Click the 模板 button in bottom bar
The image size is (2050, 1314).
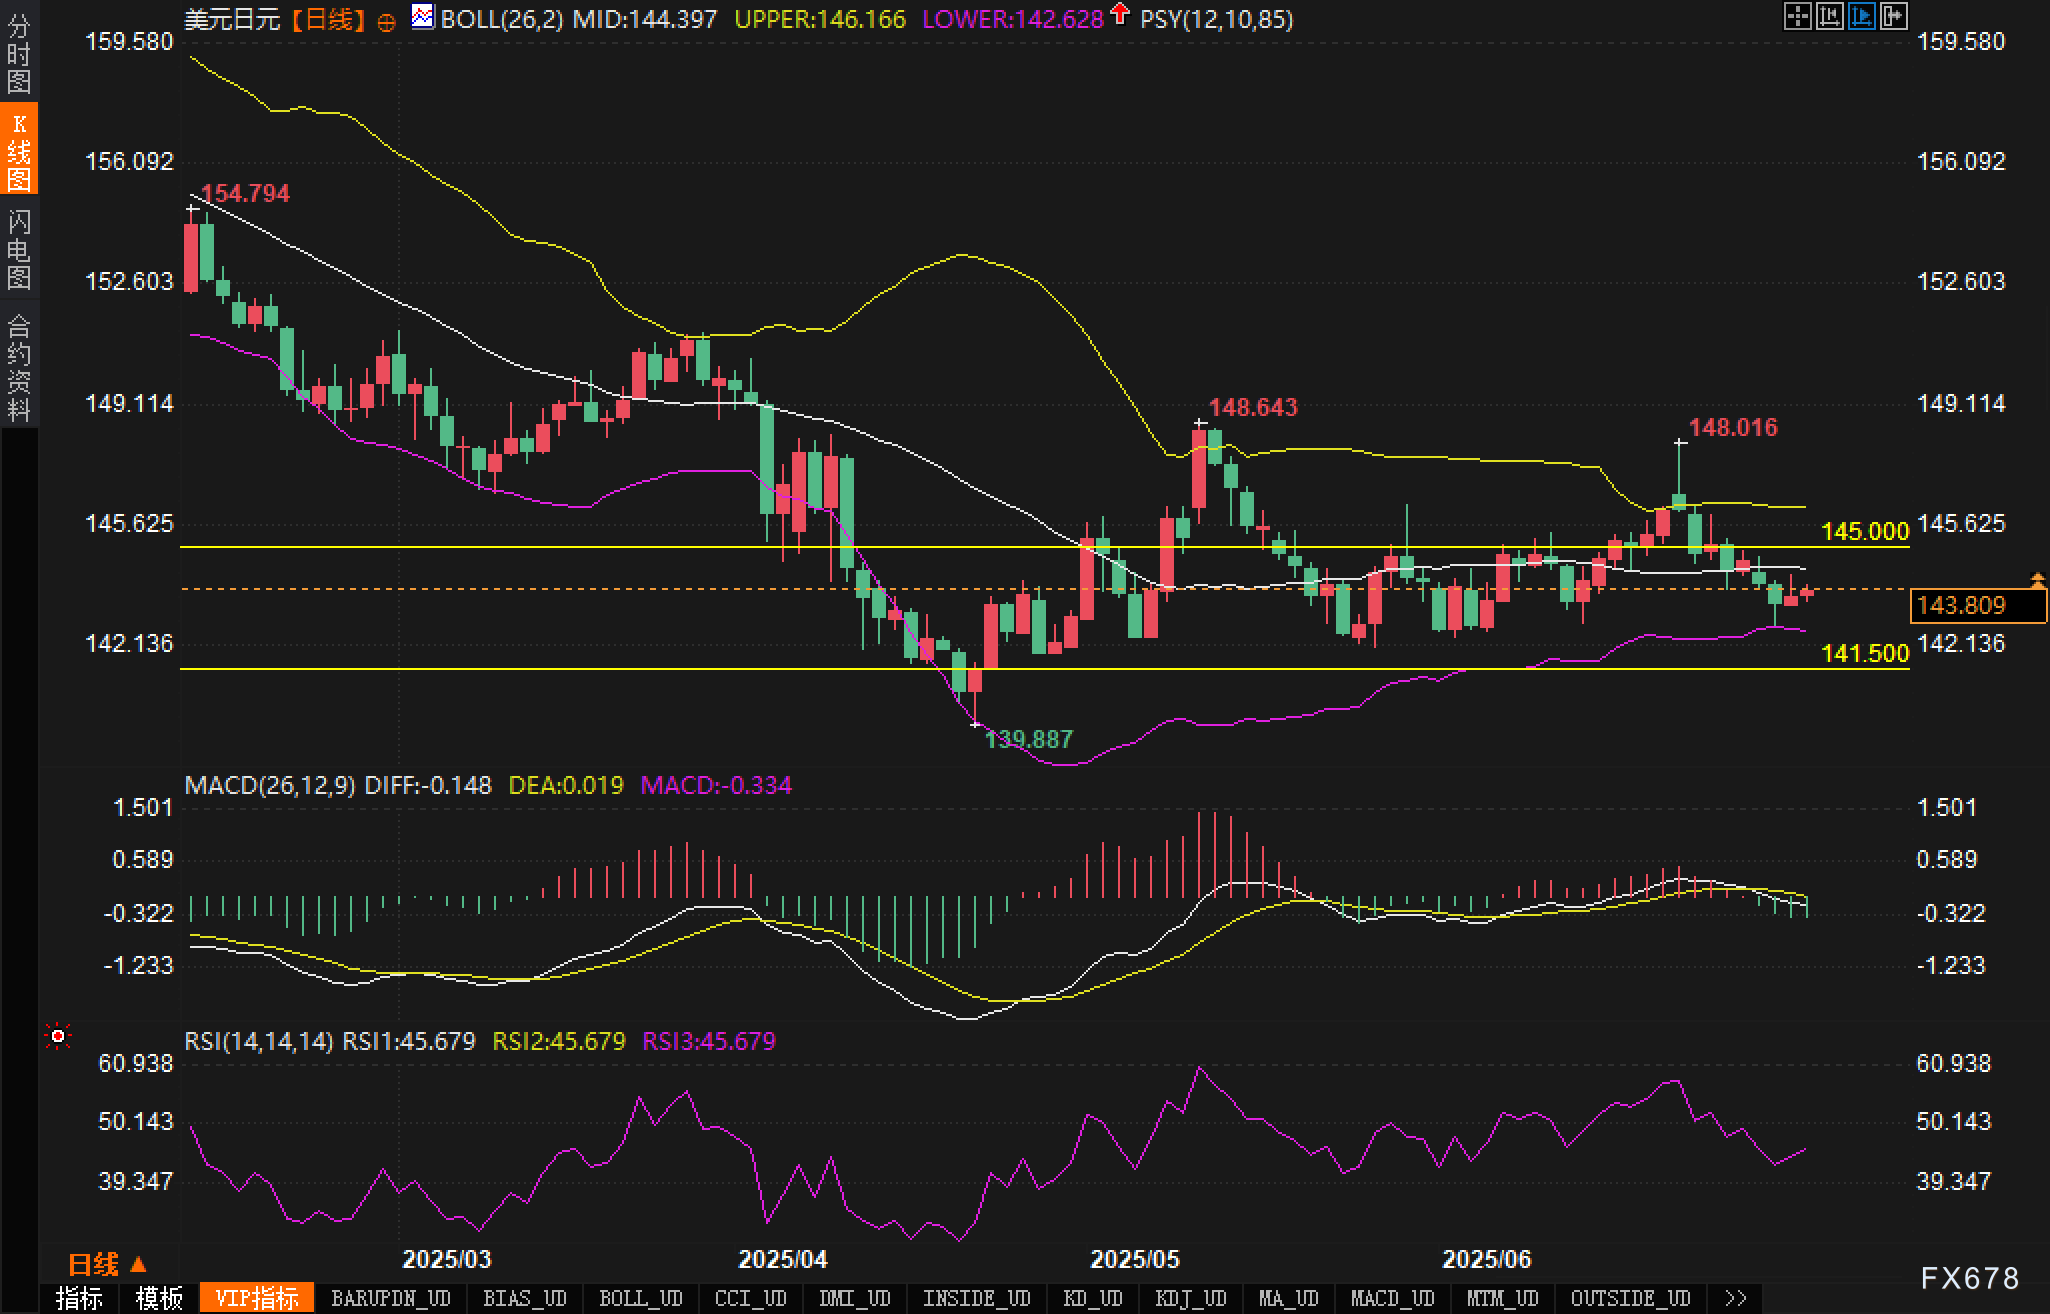click(160, 1298)
